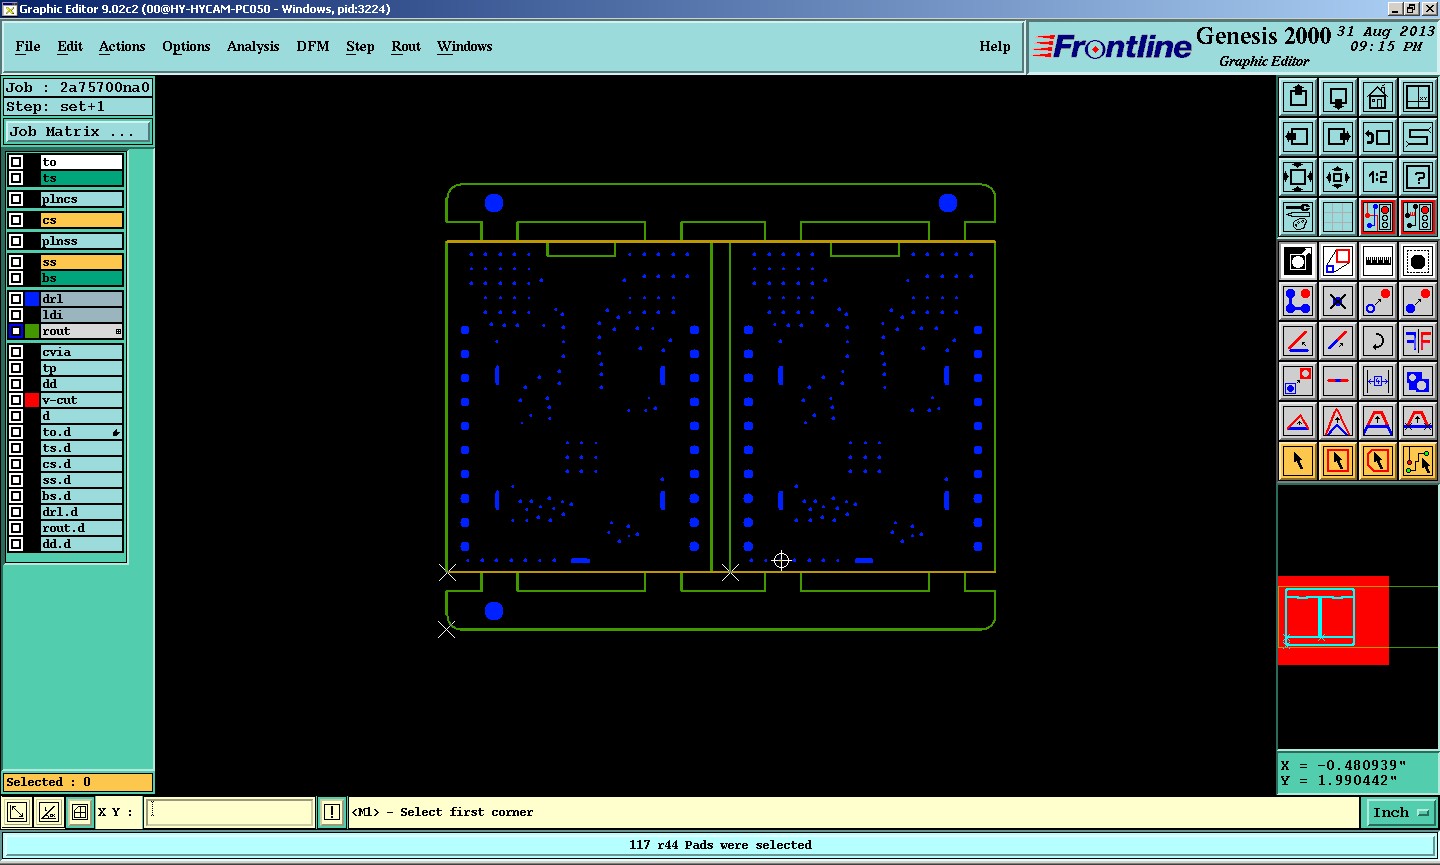Screen dimensions: 1440x865
Task: Select the plnss layer row
Action: (x=82, y=241)
